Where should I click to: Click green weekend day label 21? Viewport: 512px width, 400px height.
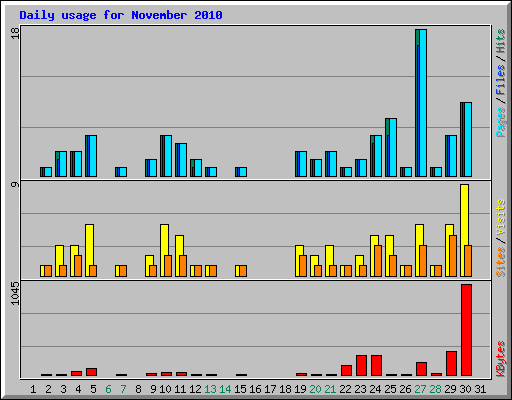[x=330, y=389]
